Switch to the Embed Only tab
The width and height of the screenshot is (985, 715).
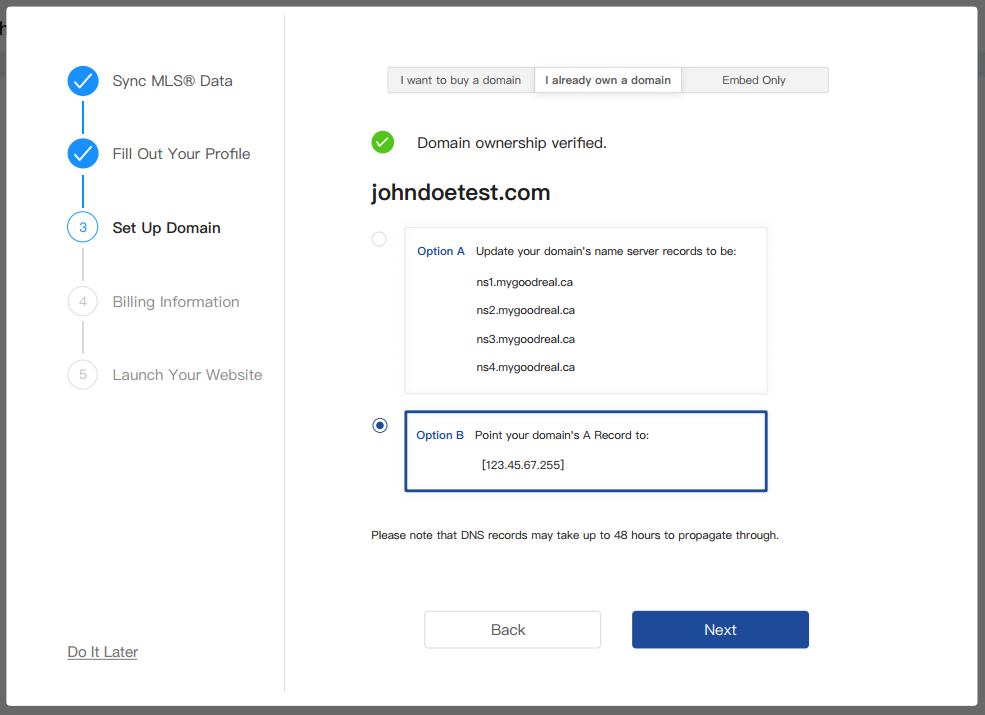(754, 80)
